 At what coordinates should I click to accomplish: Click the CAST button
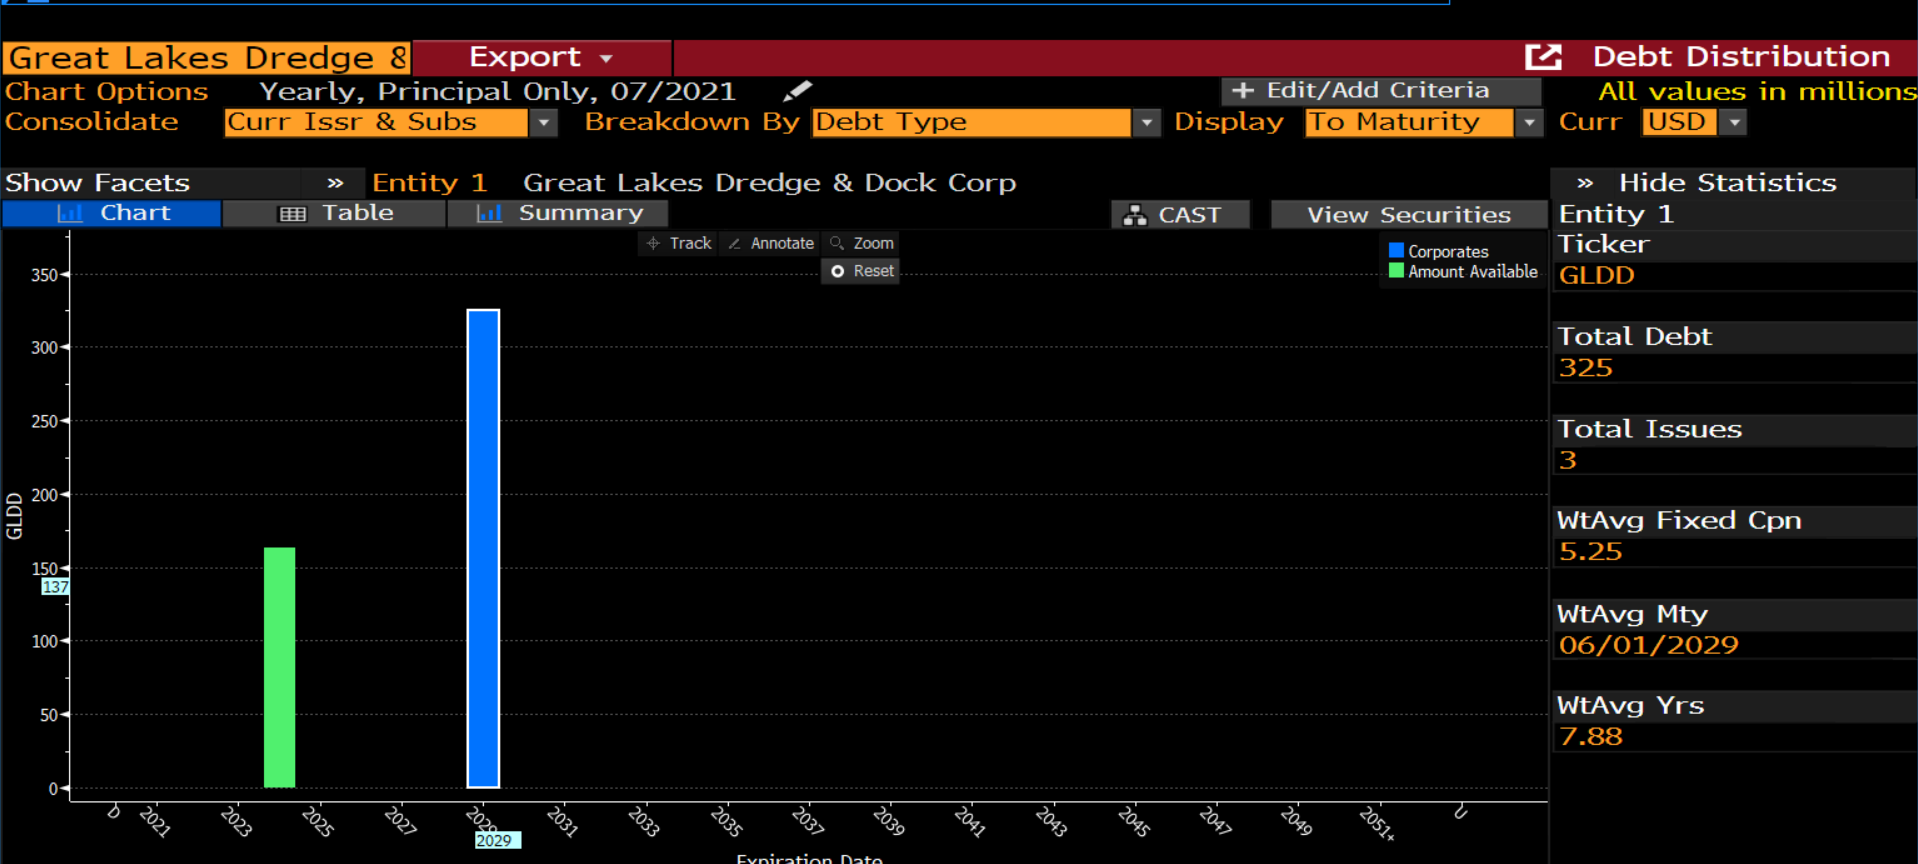pyautogui.click(x=1180, y=215)
